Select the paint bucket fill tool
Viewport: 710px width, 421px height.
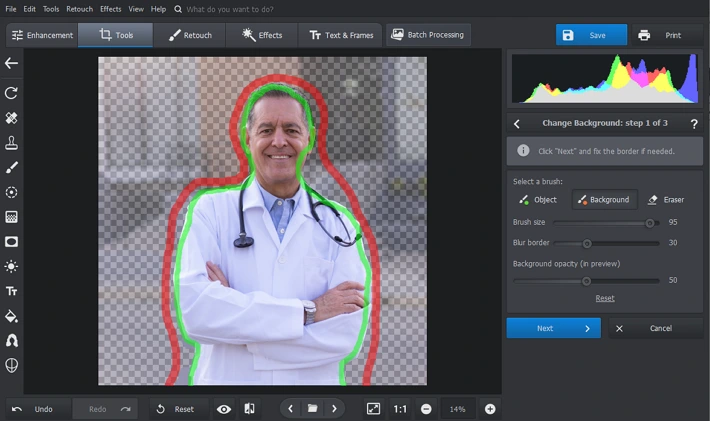tap(11, 316)
